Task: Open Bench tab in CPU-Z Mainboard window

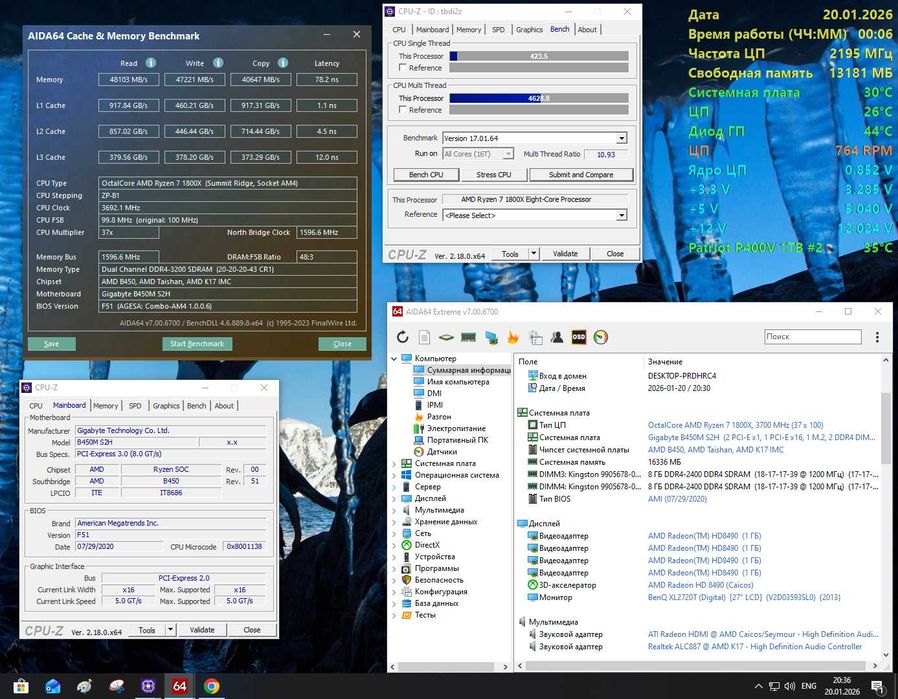Action: 196,405
